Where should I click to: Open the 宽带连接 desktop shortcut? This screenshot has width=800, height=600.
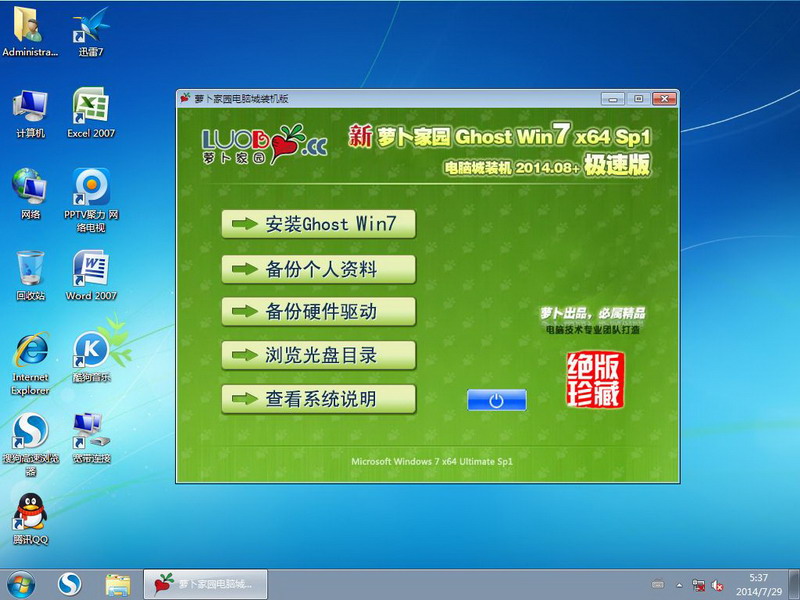pyautogui.click(x=91, y=438)
